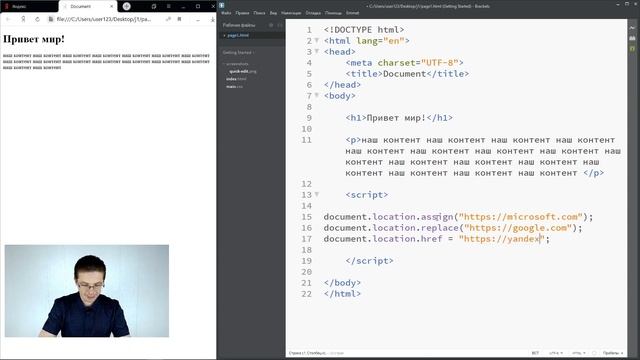Click the microsoft.com URL string in code
This screenshot has height=360, width=640.
click(520, 217)
